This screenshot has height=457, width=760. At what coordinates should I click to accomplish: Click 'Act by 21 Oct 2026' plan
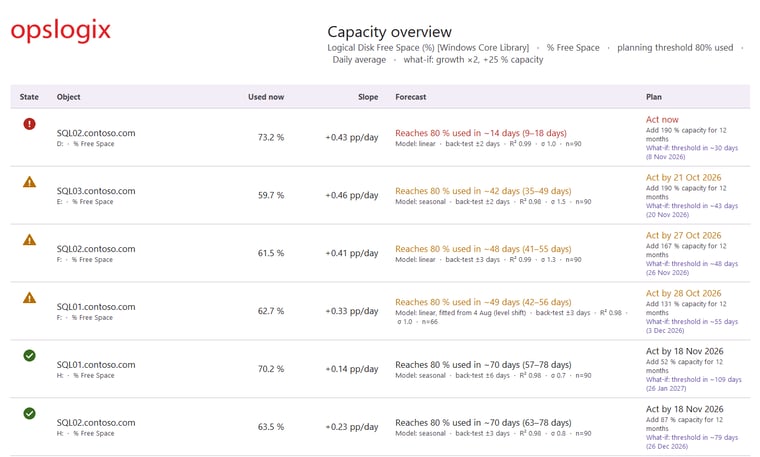pos(683,177)
